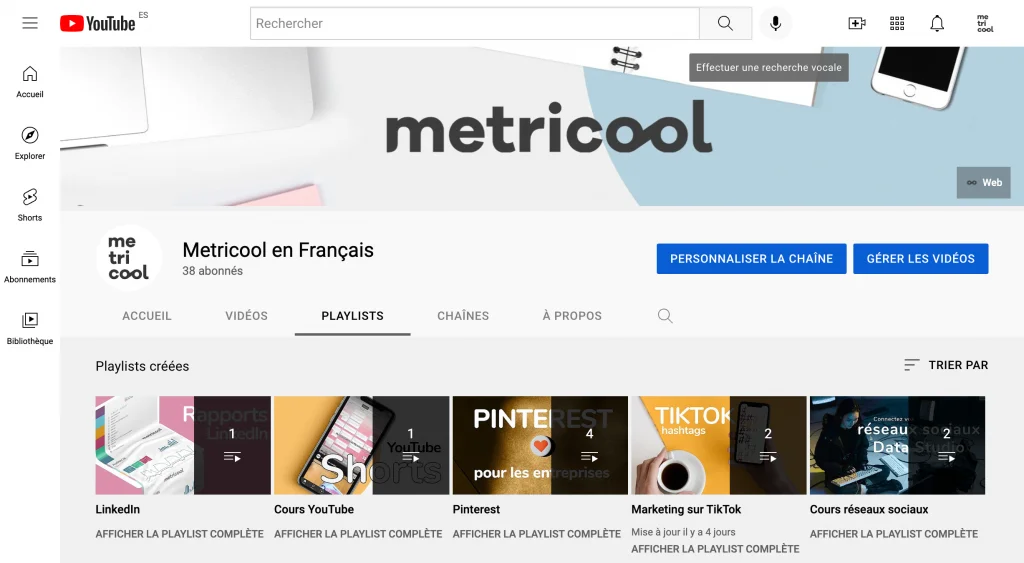This screenshot has height=563, width=1024.
Task: Show complete playlist under LinkedIn
Action: (180, 534)
